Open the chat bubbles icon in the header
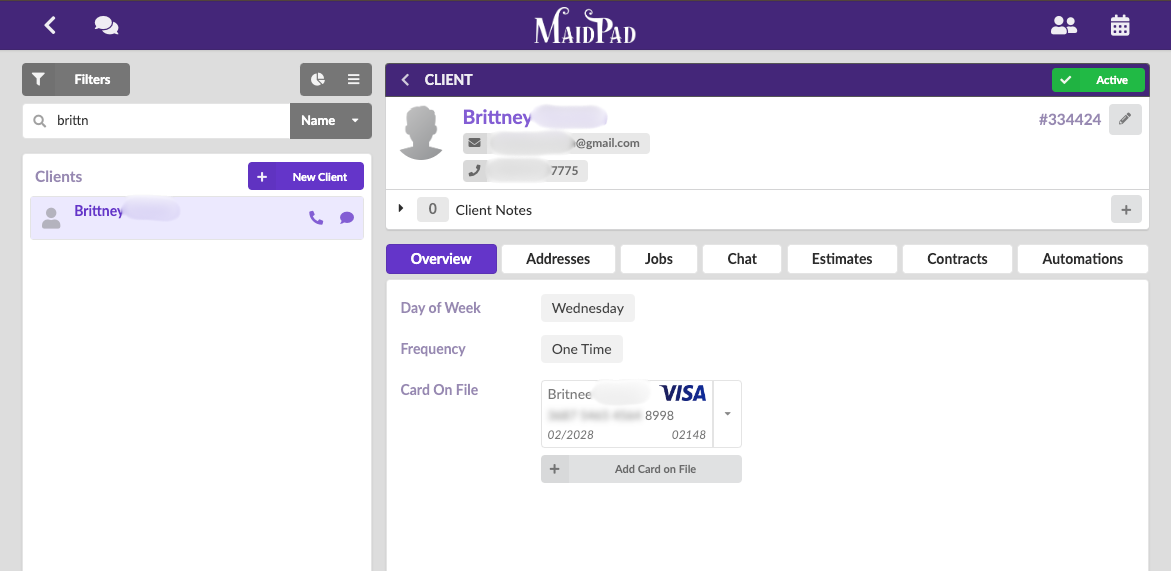 pyautogui.click(x=106, y=25)
